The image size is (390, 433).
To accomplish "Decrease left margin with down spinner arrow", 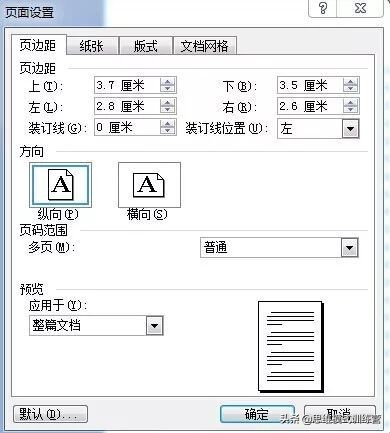I will [x=168, y=110].
